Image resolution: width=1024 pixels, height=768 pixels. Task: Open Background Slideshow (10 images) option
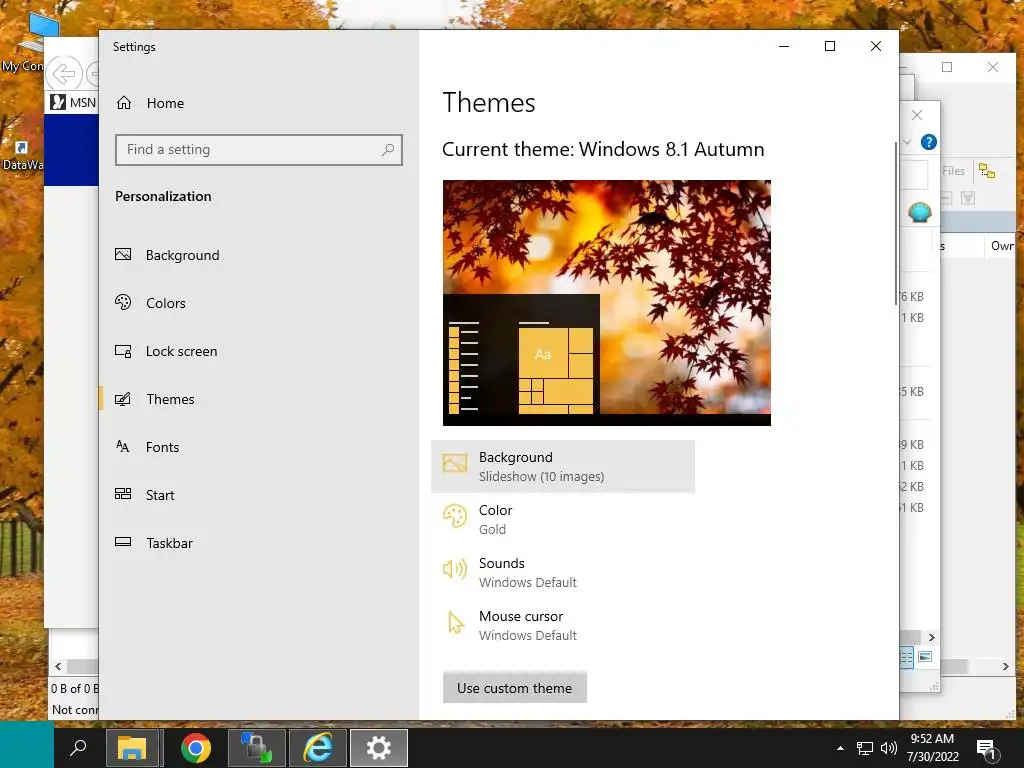563,466
